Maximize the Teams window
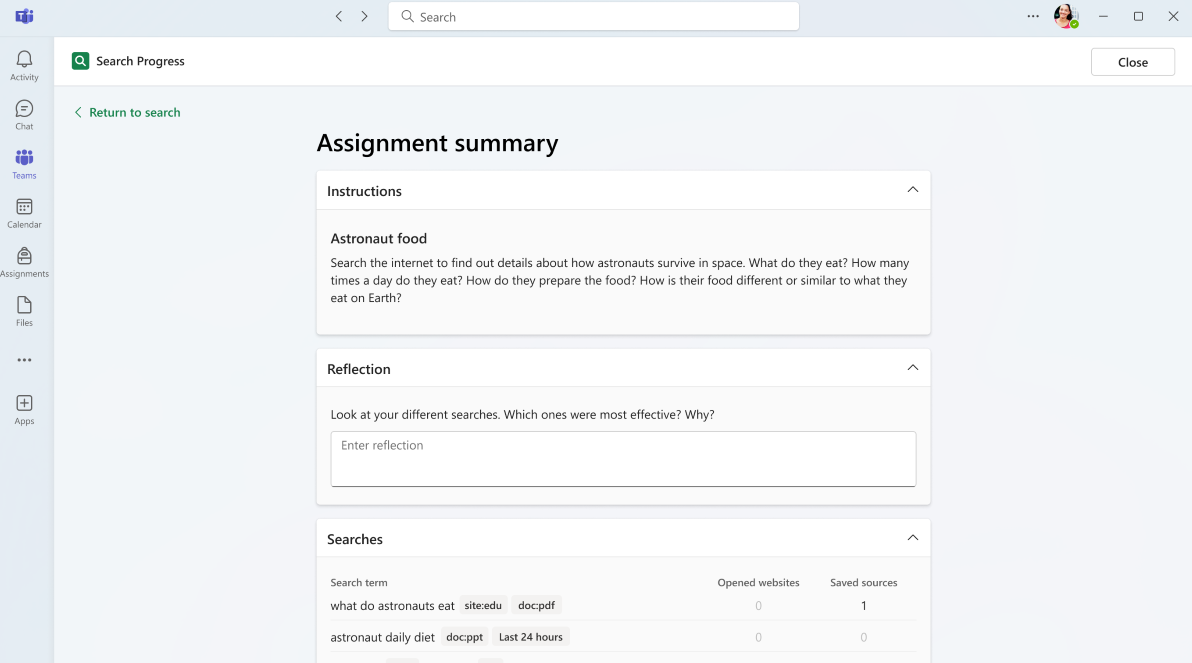Screen dimensions: 1192x663 pyautogui.click(x=1138, y=16)
